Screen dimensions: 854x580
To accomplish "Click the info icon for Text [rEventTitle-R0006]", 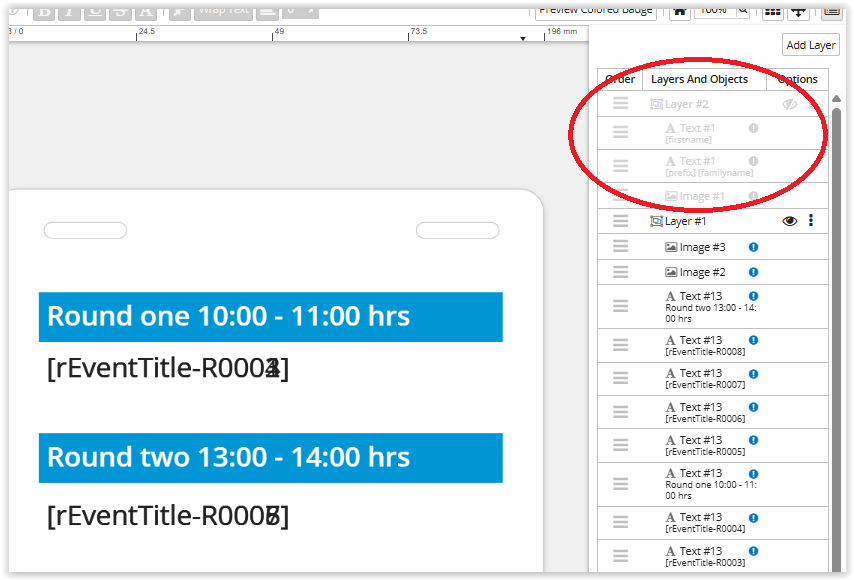I will click(753, 407).
